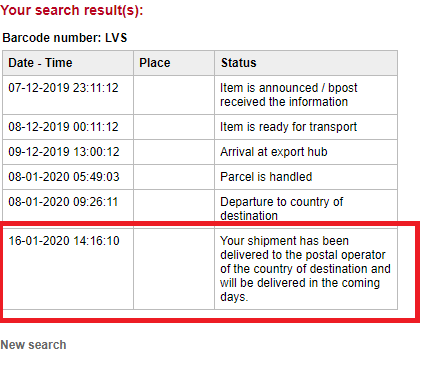Click 'Item is ready for transport' status

289,127
